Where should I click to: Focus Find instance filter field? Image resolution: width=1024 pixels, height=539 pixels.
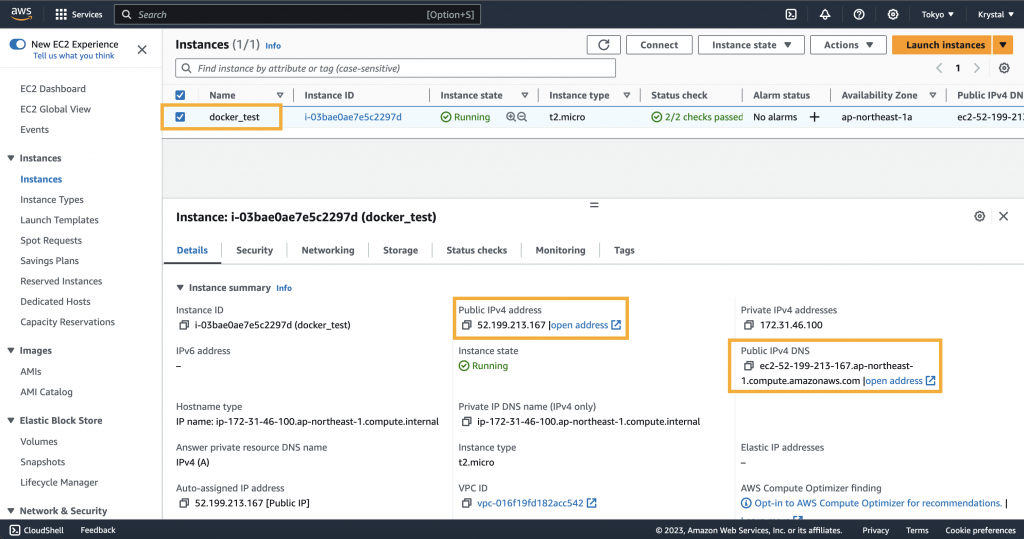click(x=395, y=68)
